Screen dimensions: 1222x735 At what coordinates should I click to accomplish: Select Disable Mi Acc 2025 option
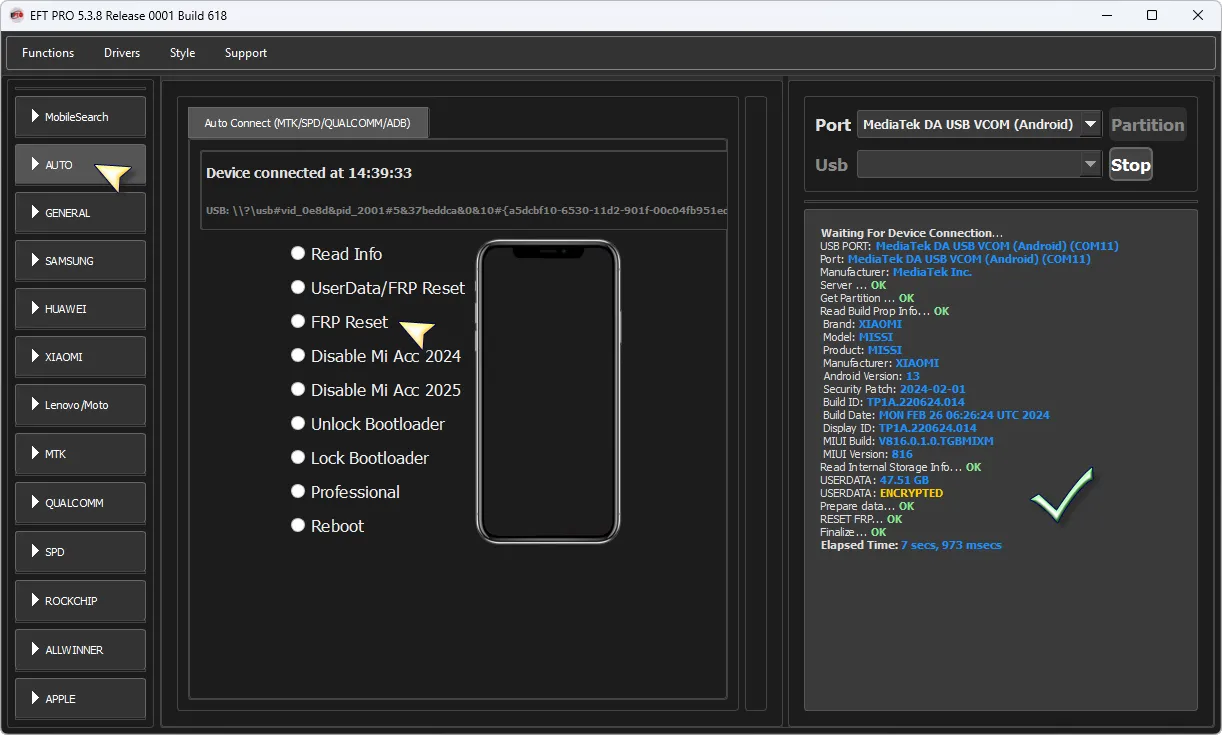point(298,389)
